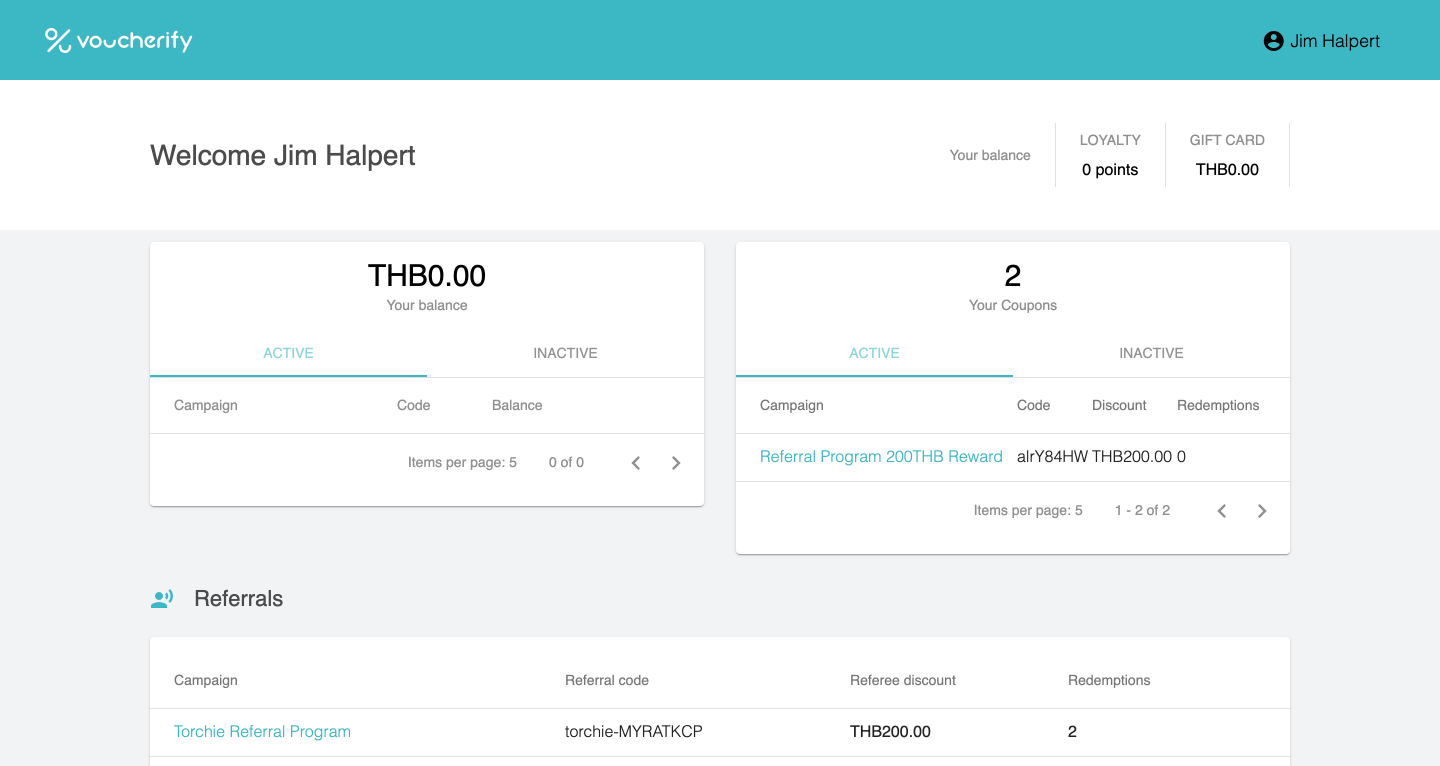Show Inactive coupons tab
1440x766 pixels.
[x=1151, y=353]
